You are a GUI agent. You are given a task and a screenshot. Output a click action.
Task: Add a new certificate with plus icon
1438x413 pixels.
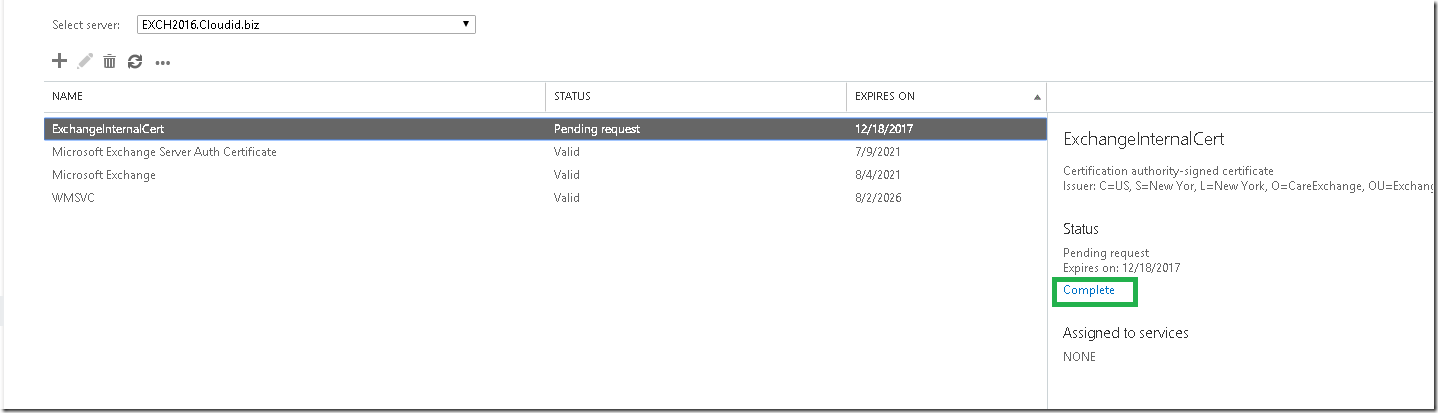tap(59, 61)
